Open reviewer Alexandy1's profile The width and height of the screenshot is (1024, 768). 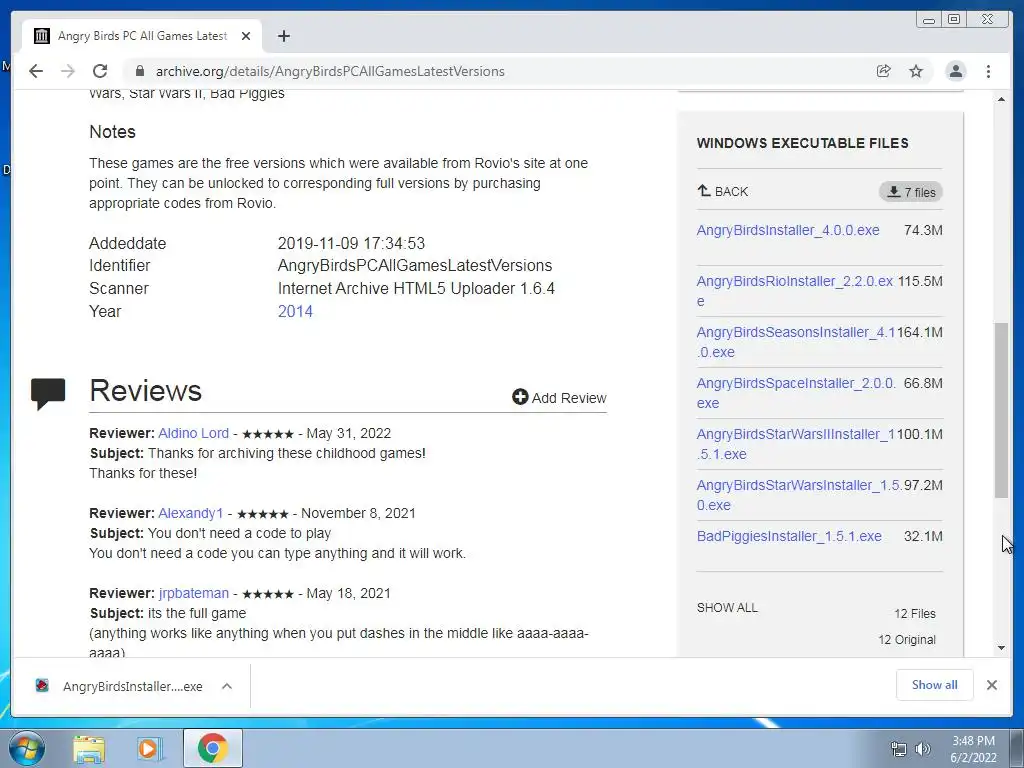[191, 513]
